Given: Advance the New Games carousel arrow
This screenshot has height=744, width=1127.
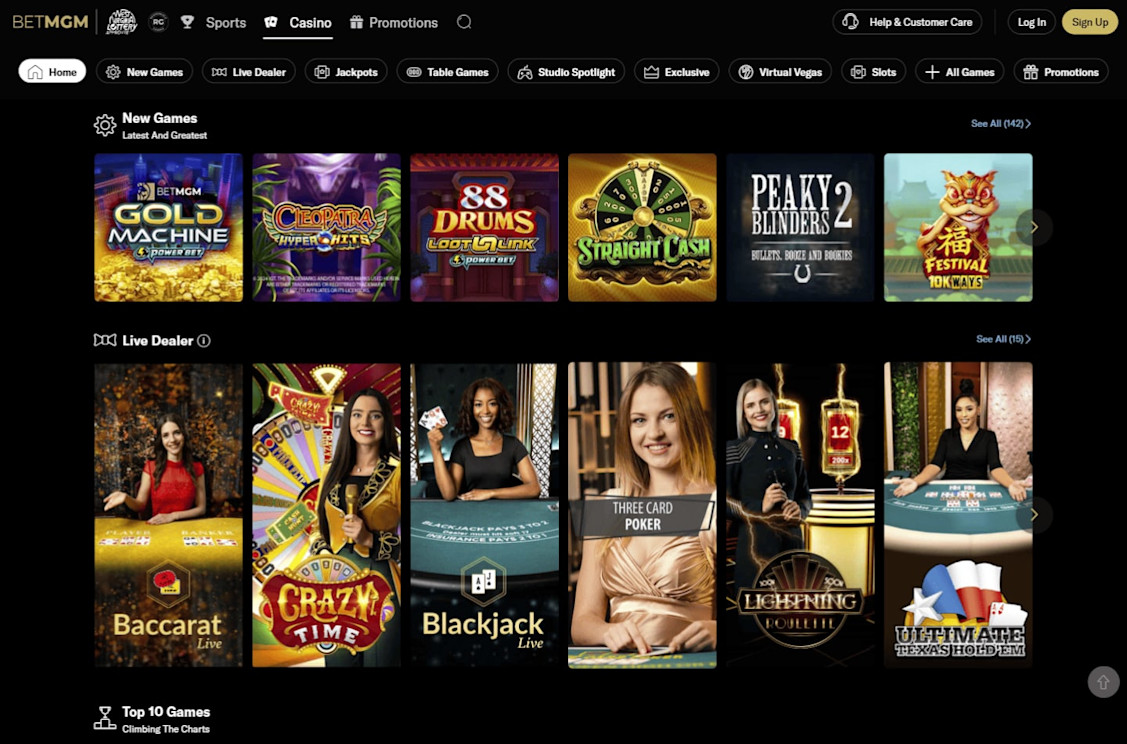Looking at the screenshot, I should [x=1034, y=227].
